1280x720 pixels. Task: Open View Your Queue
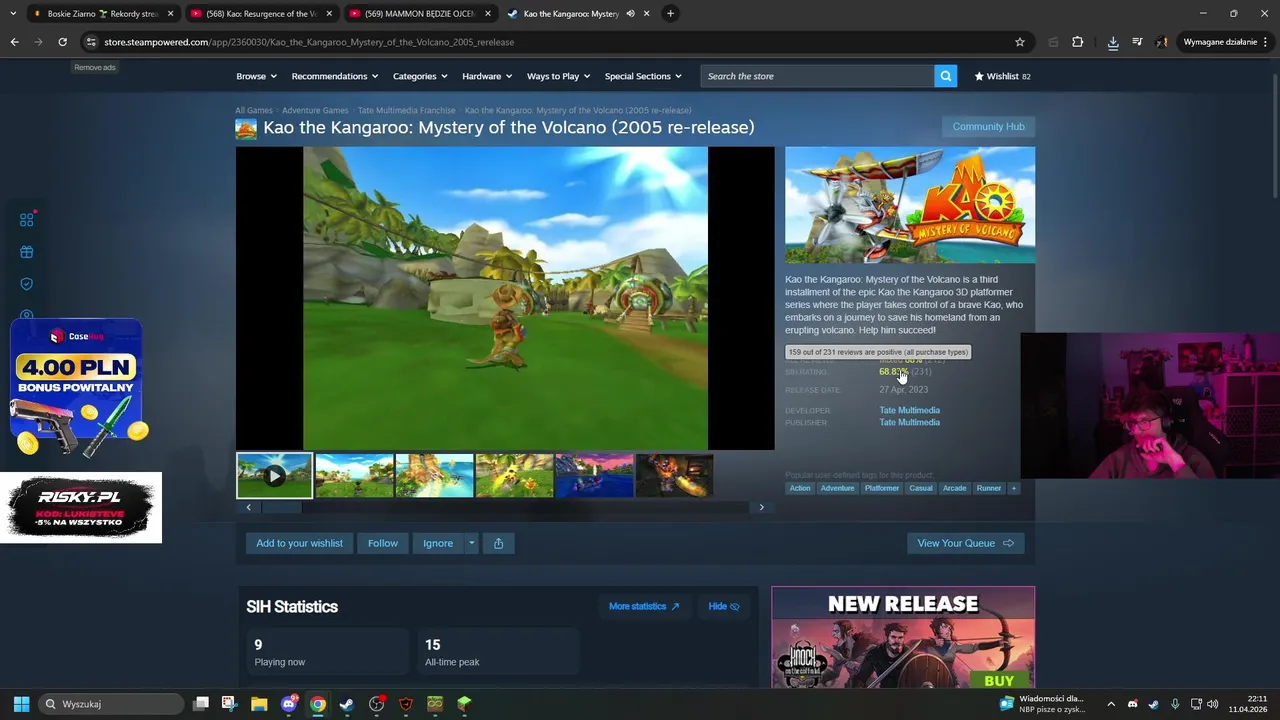point(965,543)
